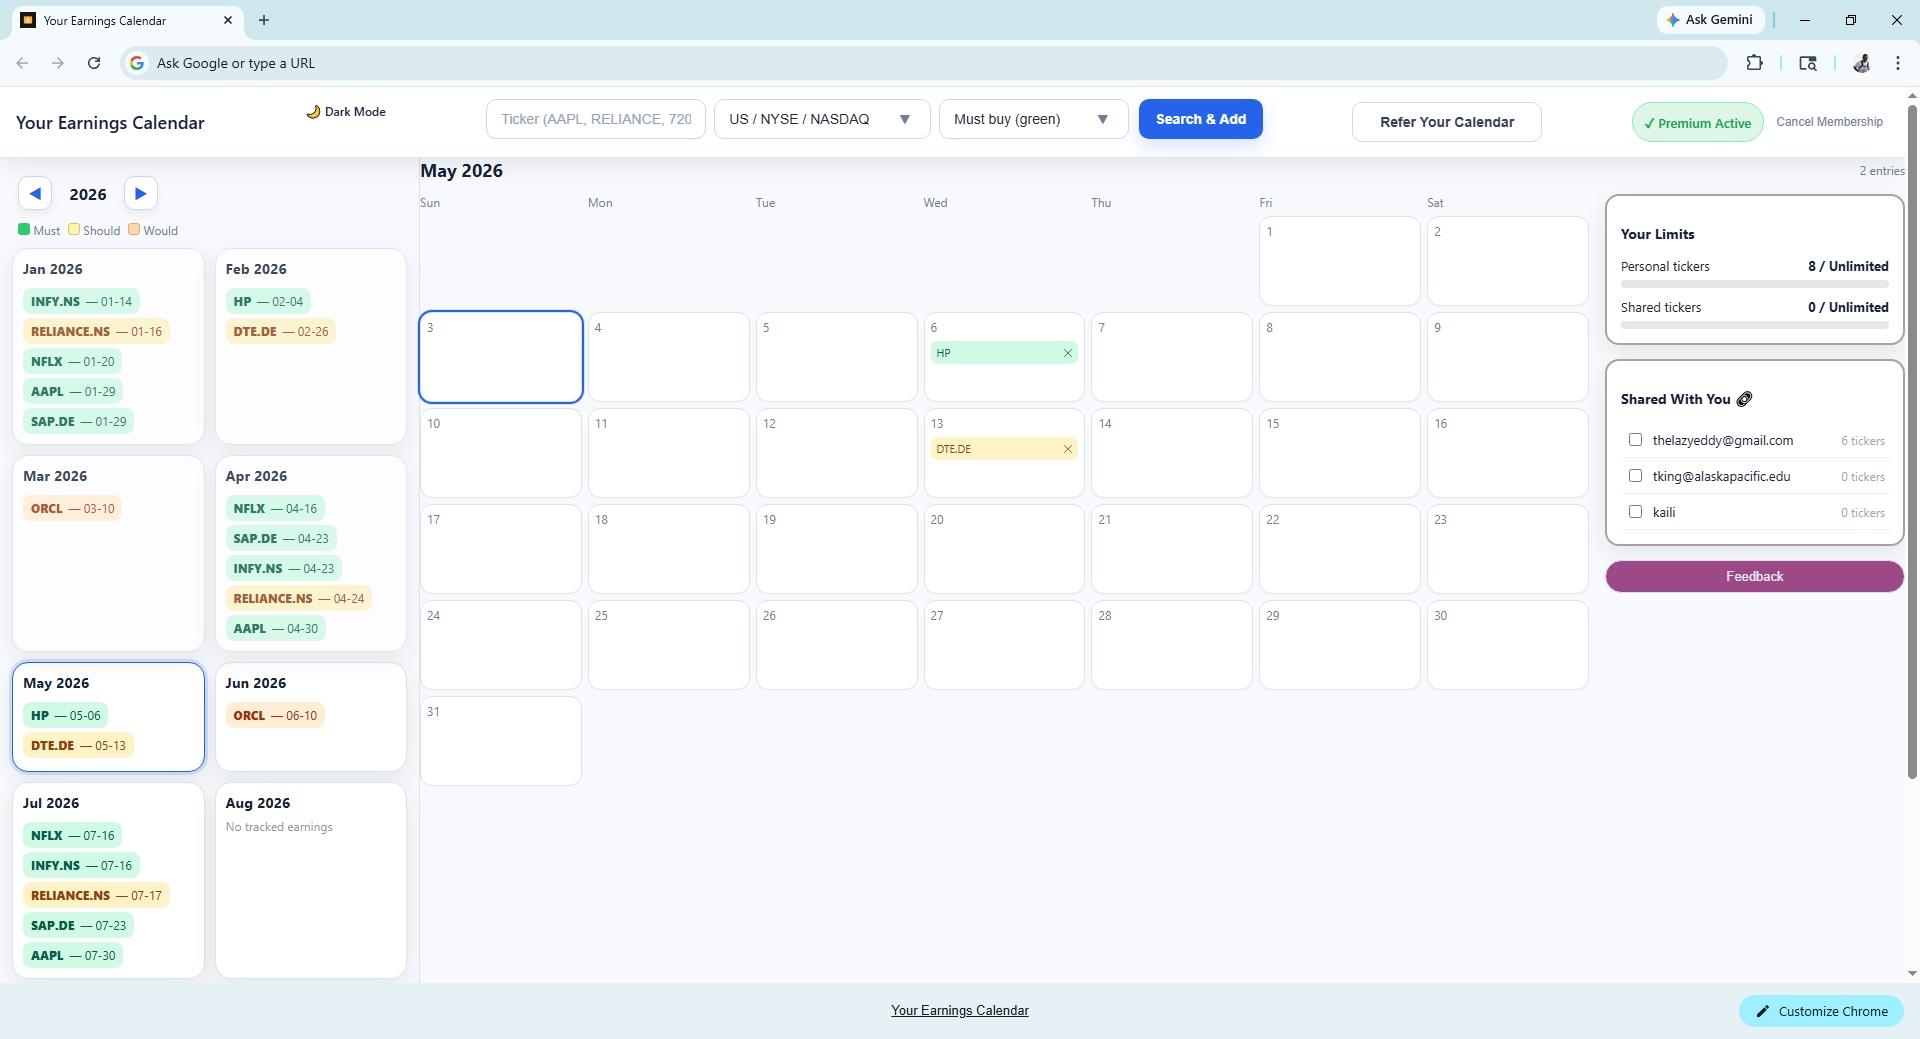
Task: Open Chrome profile avatar
Action: coord(1862,63)
